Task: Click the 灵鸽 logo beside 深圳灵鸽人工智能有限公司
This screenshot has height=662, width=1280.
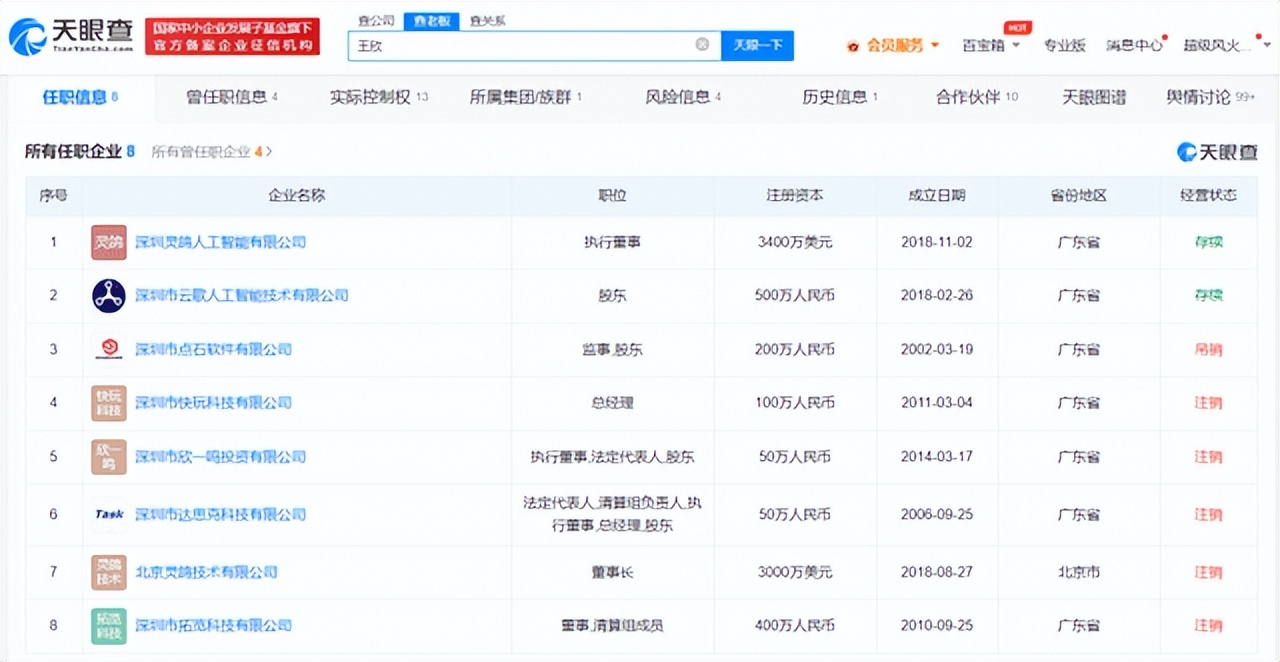Action: [108, 242]
